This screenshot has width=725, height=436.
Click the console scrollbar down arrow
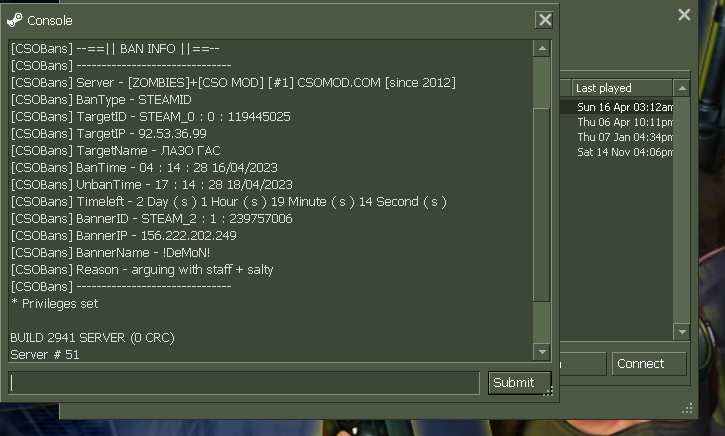(x=542, y=352)
